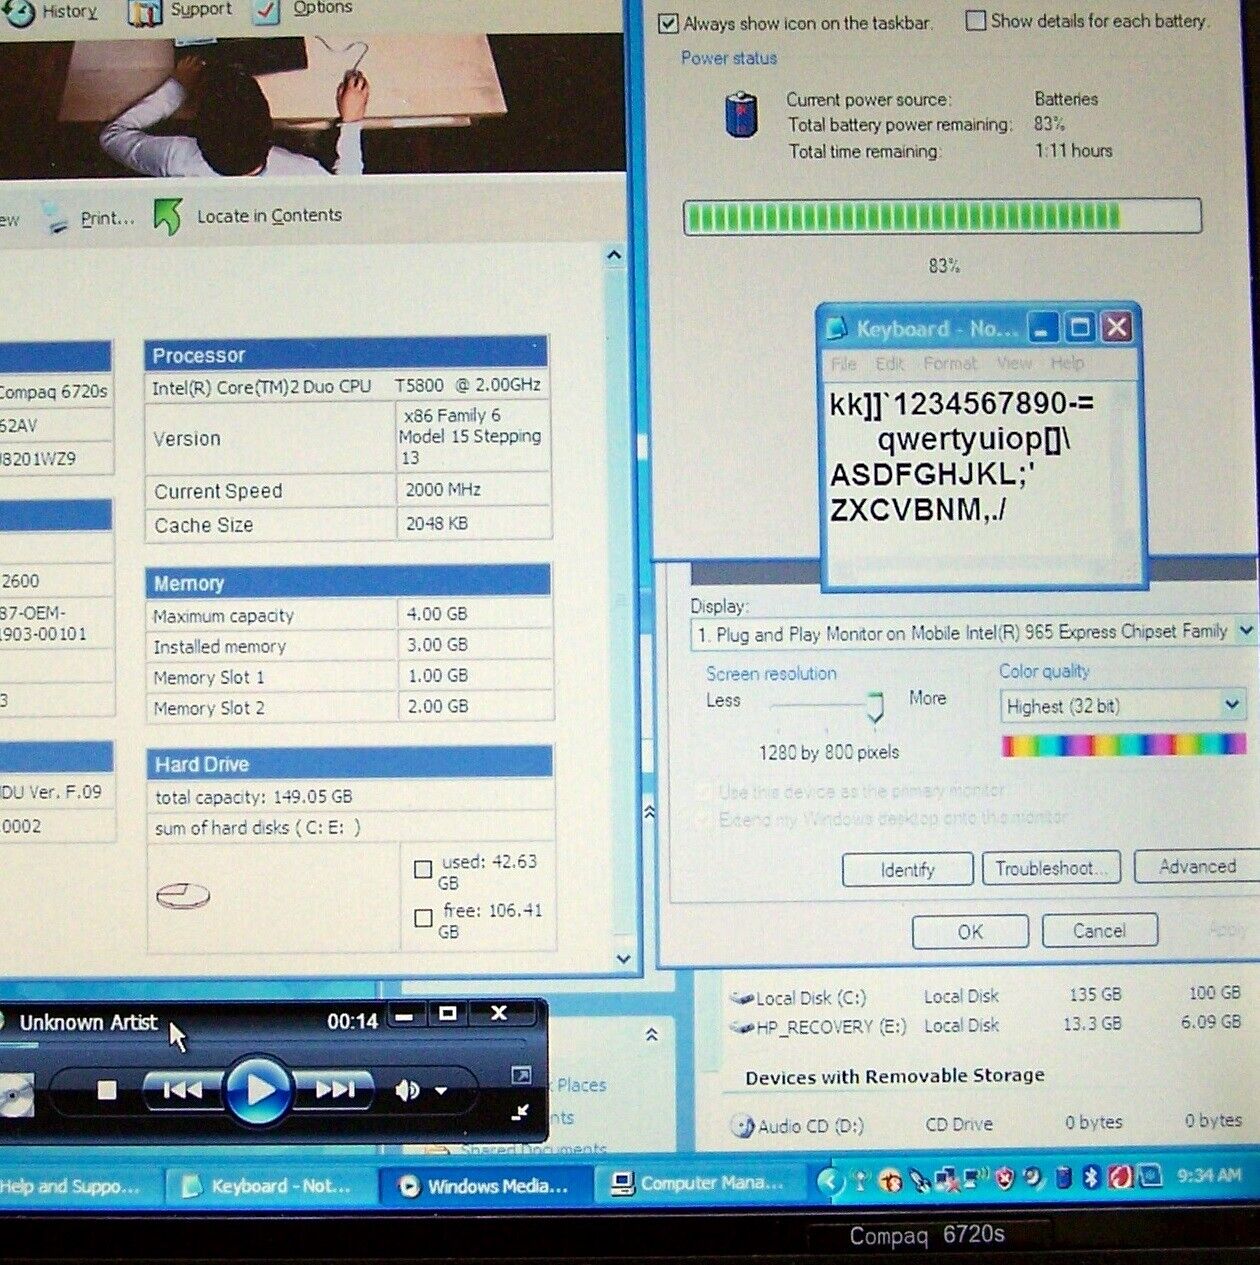
Task: Click the Print icon in Help and Support
Action: pos(56,216)
